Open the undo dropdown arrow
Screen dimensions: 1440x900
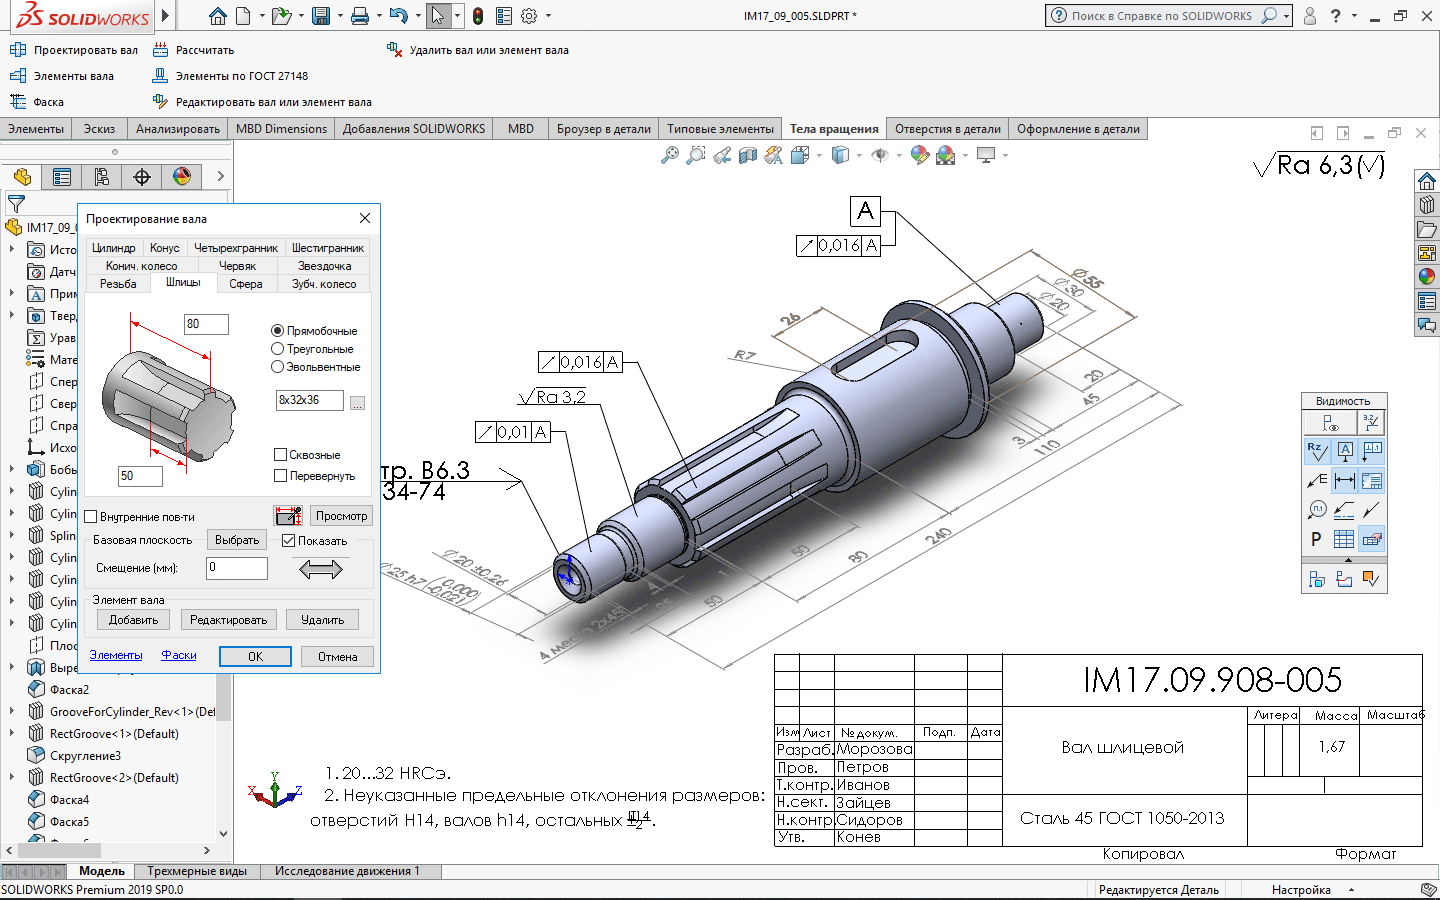[x=417, y=16]
